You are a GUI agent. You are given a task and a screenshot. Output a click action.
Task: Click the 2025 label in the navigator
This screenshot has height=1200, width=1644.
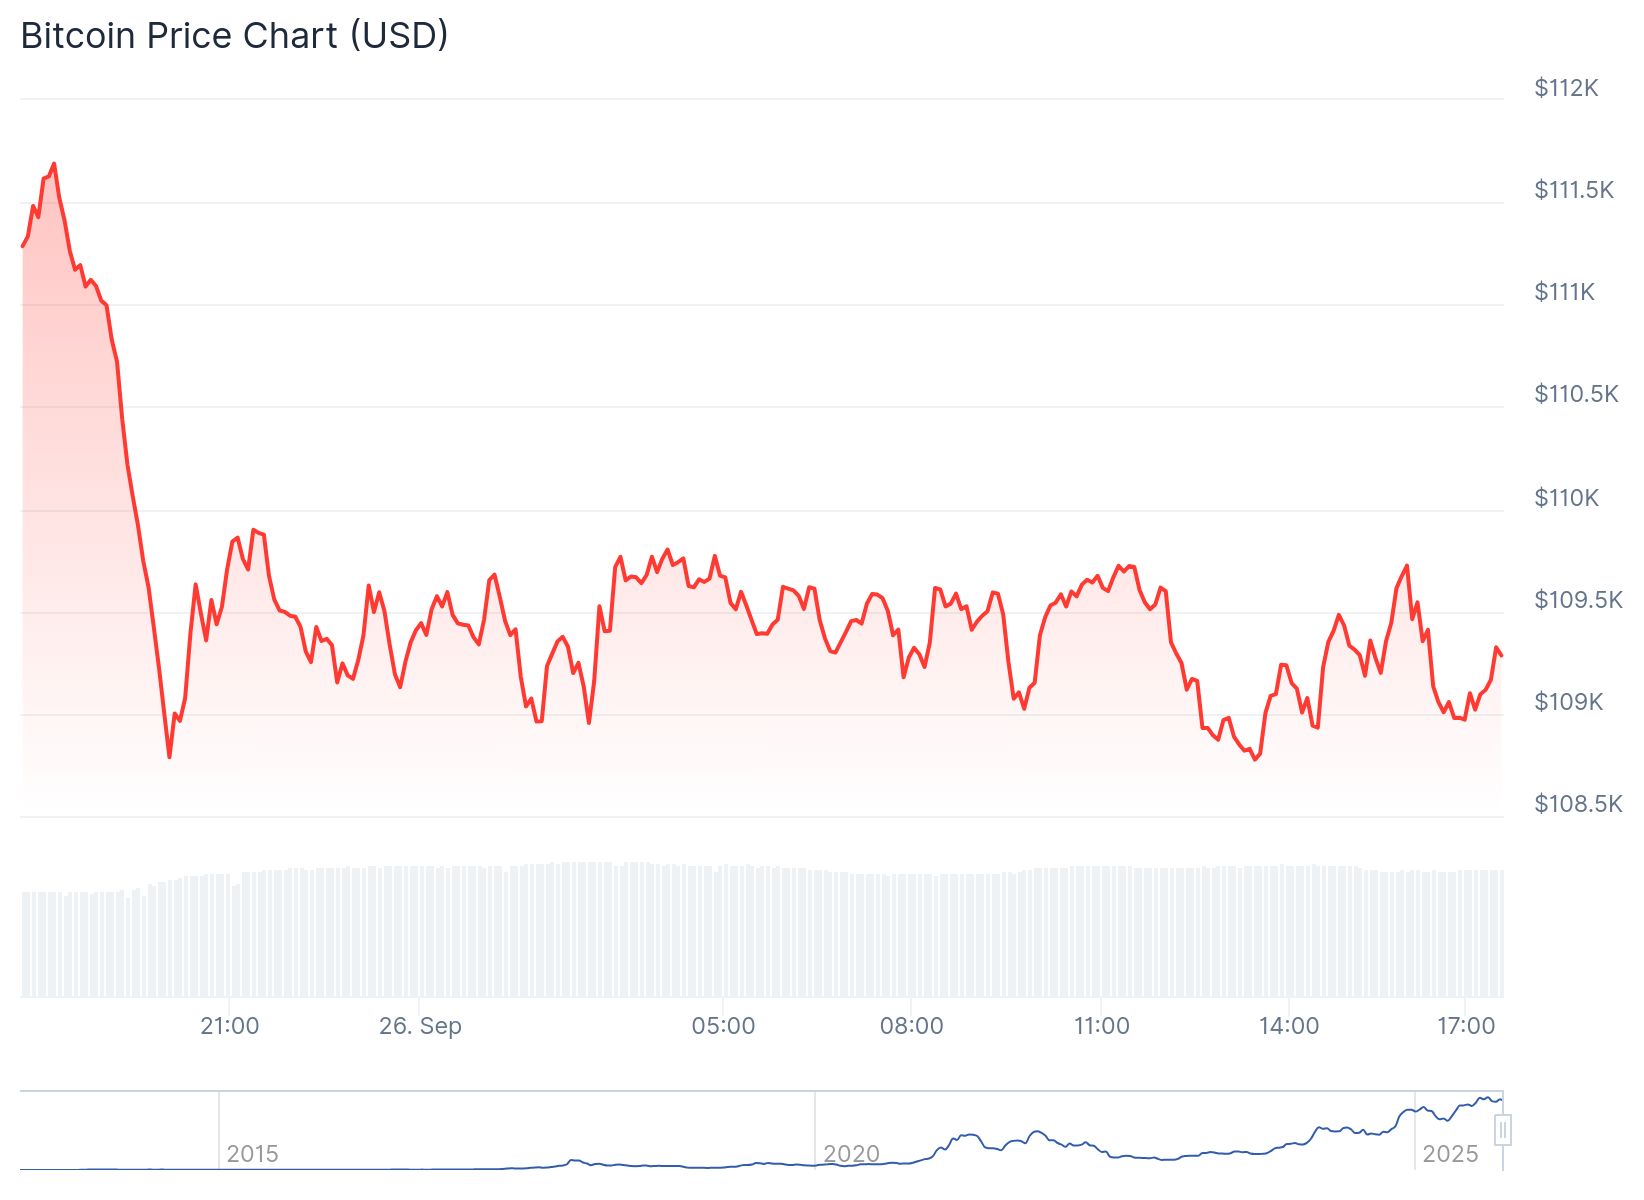1450,1154
